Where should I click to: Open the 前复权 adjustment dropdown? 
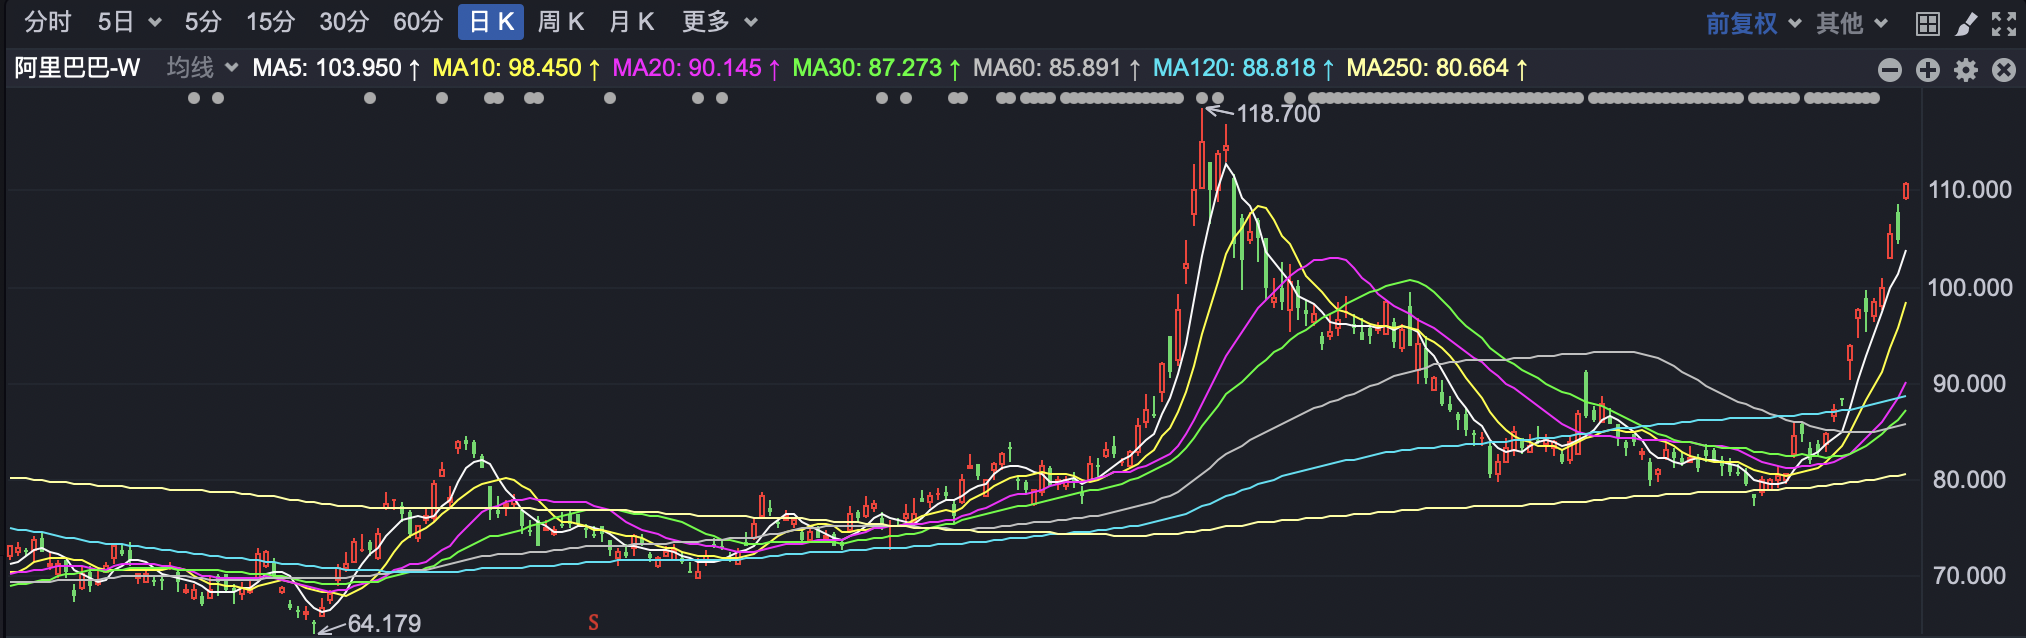coord(1752,23)
